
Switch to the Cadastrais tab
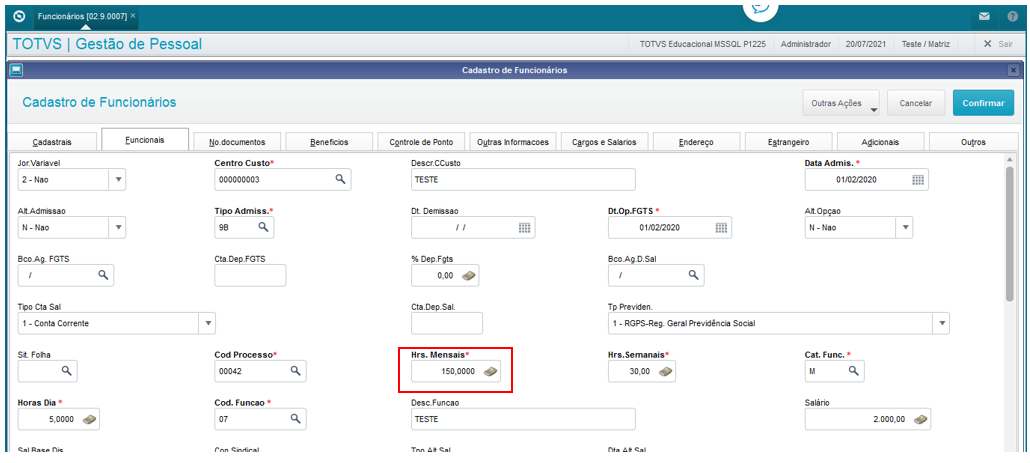(52, 142)
